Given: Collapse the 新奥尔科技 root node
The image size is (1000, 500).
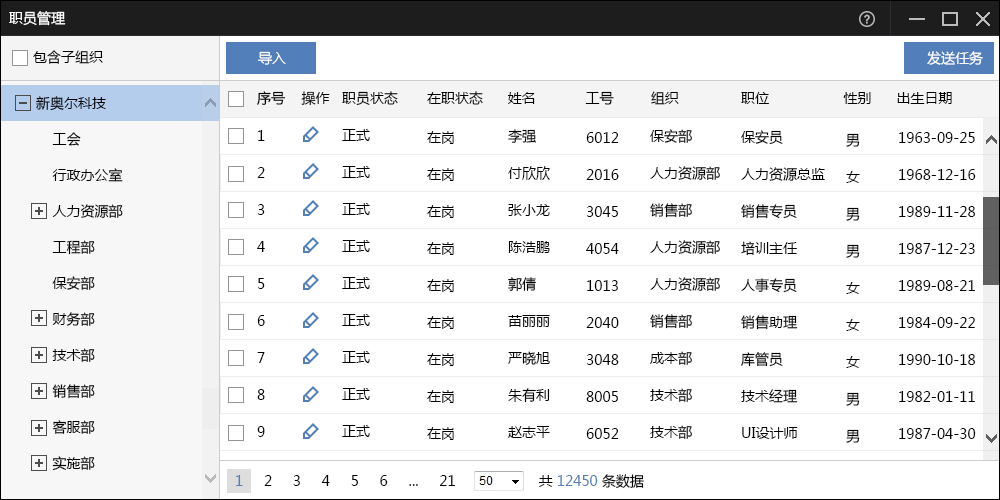Looking at the screenshot, I should click(x=22, y=103).
